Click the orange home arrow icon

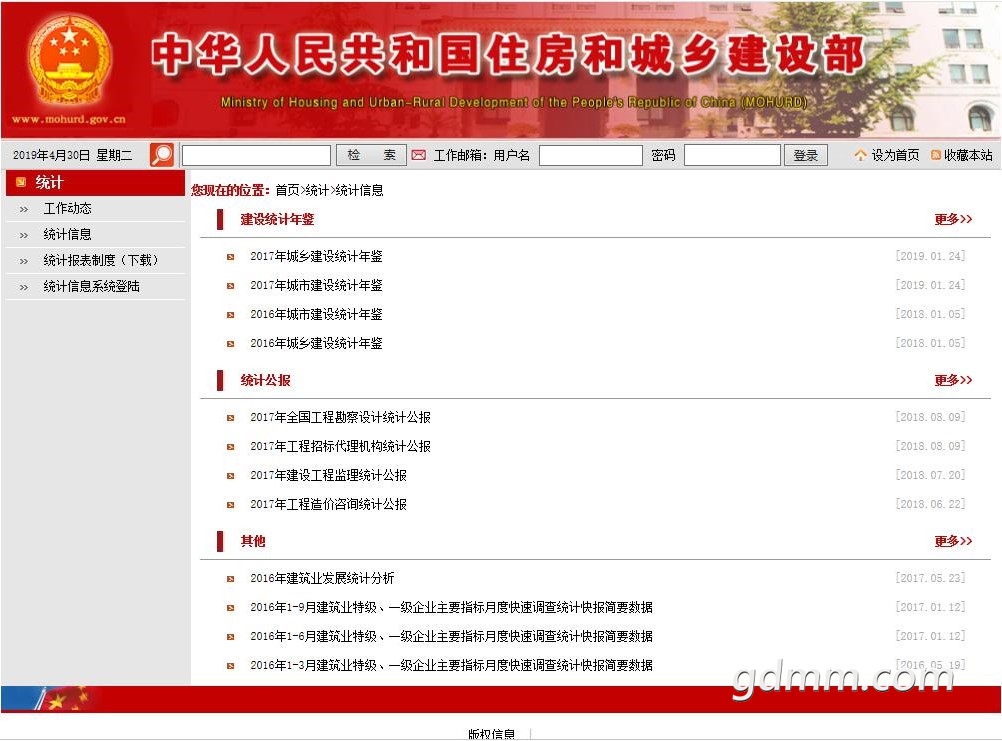pyautogui.click(x=860, y=155)
